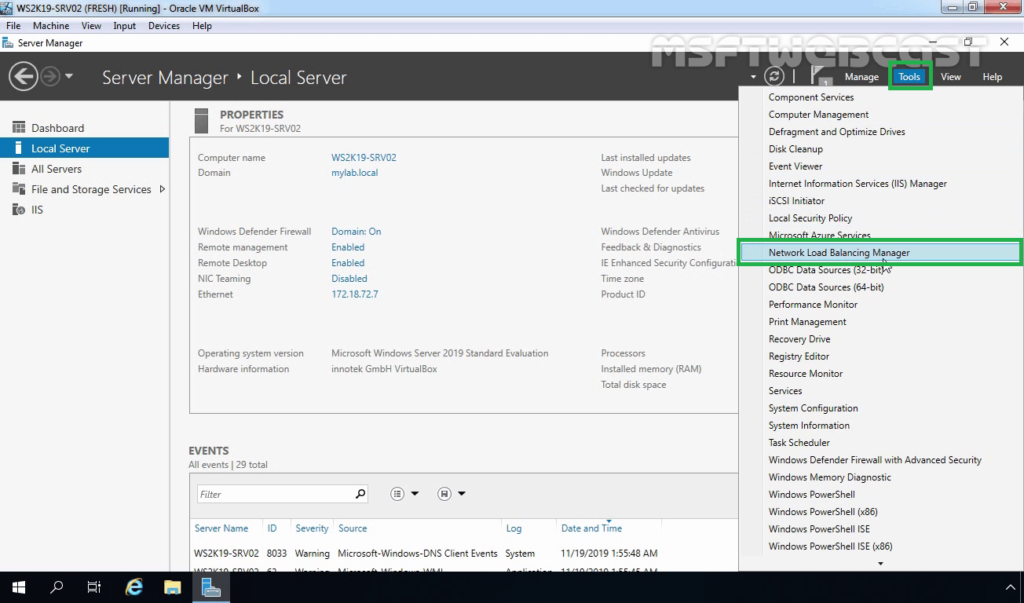Open Network Load Balancing Manager

pos(880,252)
